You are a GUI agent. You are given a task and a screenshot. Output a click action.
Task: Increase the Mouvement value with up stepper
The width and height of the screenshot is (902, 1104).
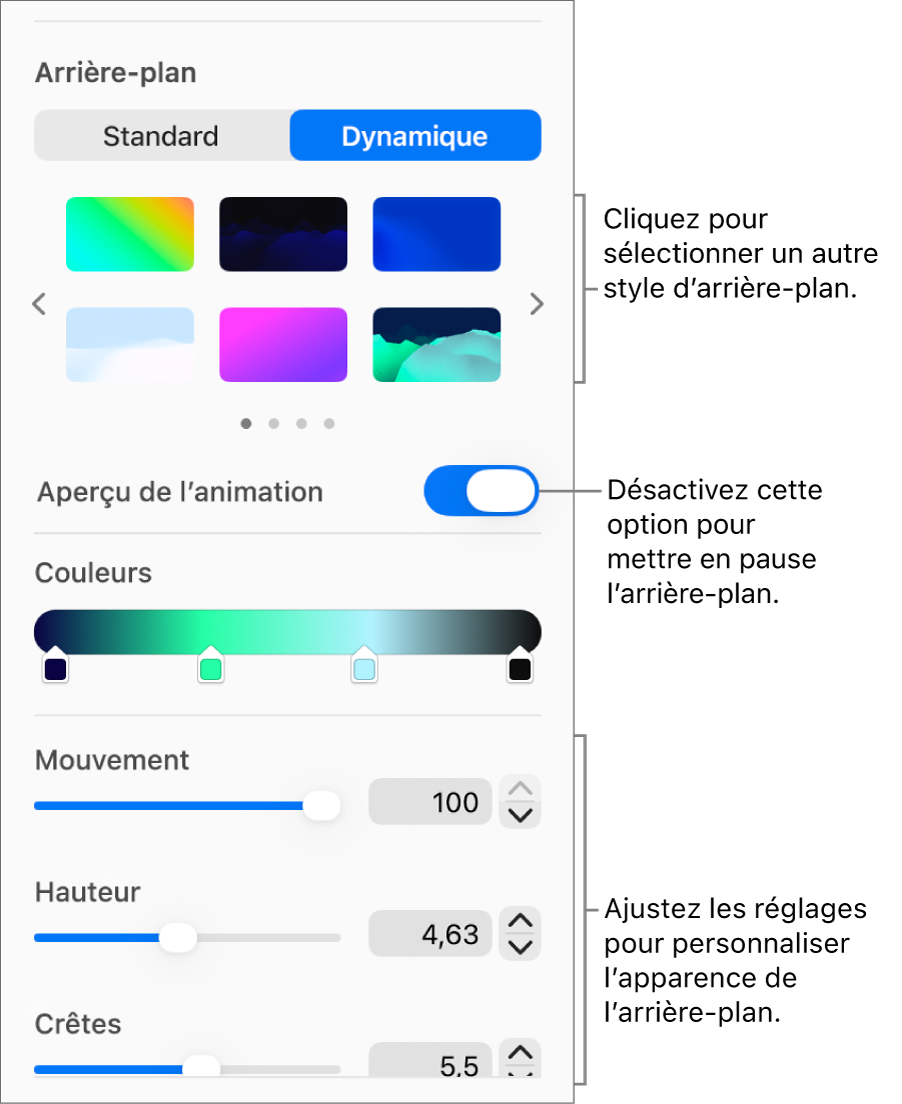tap(520, 789)
